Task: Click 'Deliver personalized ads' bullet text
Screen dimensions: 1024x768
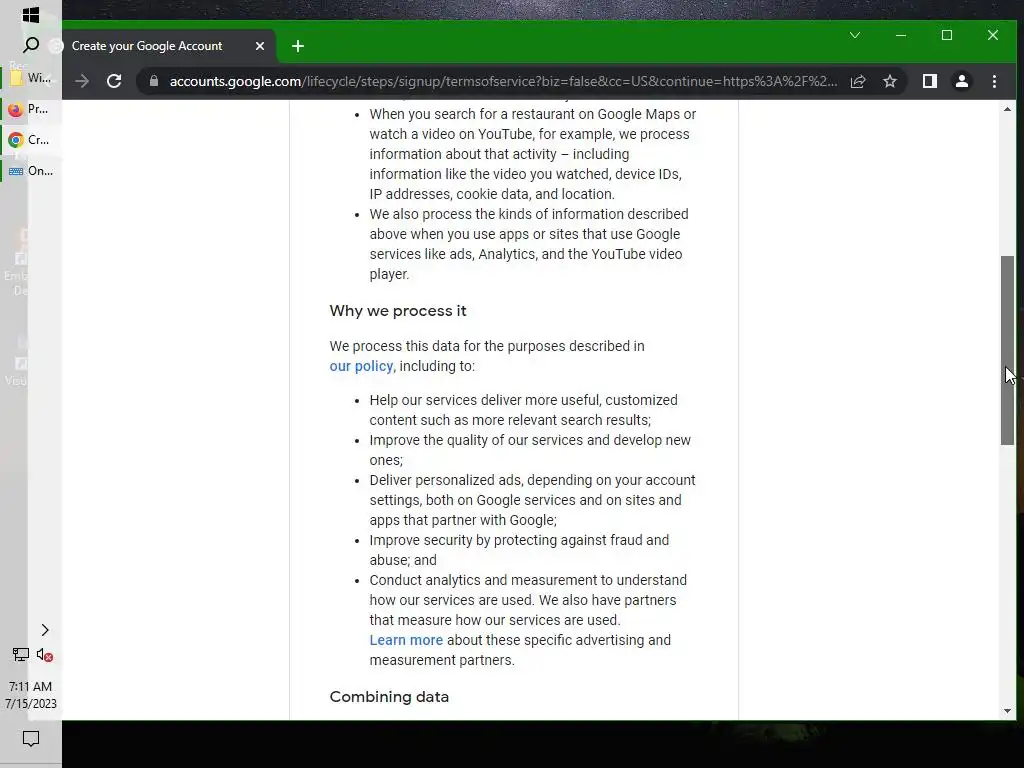Action: (532, 500)
